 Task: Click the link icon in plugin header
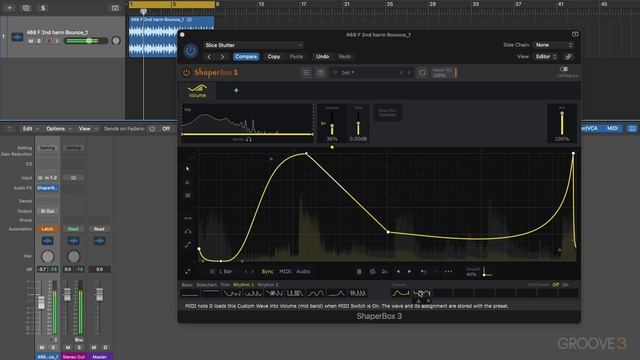(568, 57)
